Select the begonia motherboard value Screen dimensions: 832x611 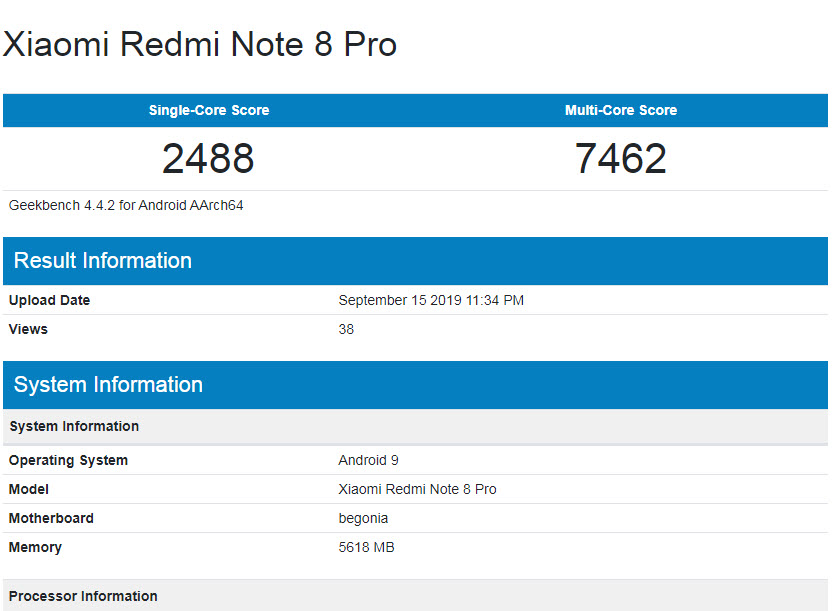[x=363, y=518]
